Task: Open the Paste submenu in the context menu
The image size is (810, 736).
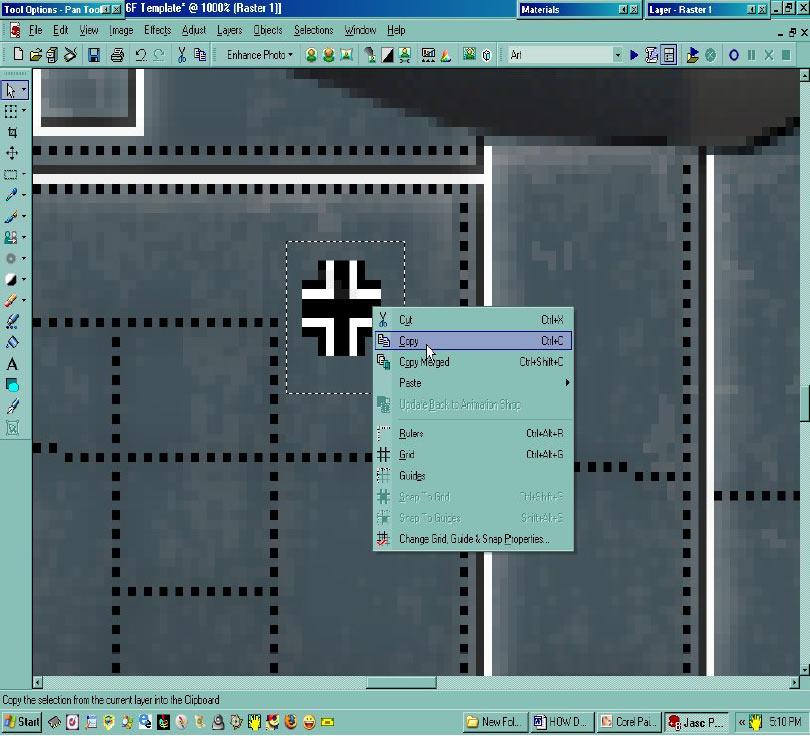Action: pyautogui.click(x=473, y=383)
